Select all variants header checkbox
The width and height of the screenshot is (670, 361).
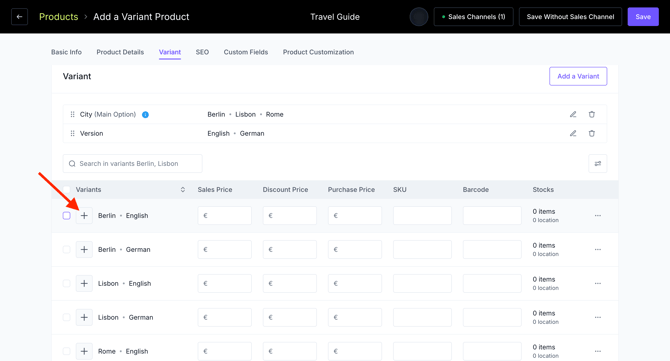point(66,190)
